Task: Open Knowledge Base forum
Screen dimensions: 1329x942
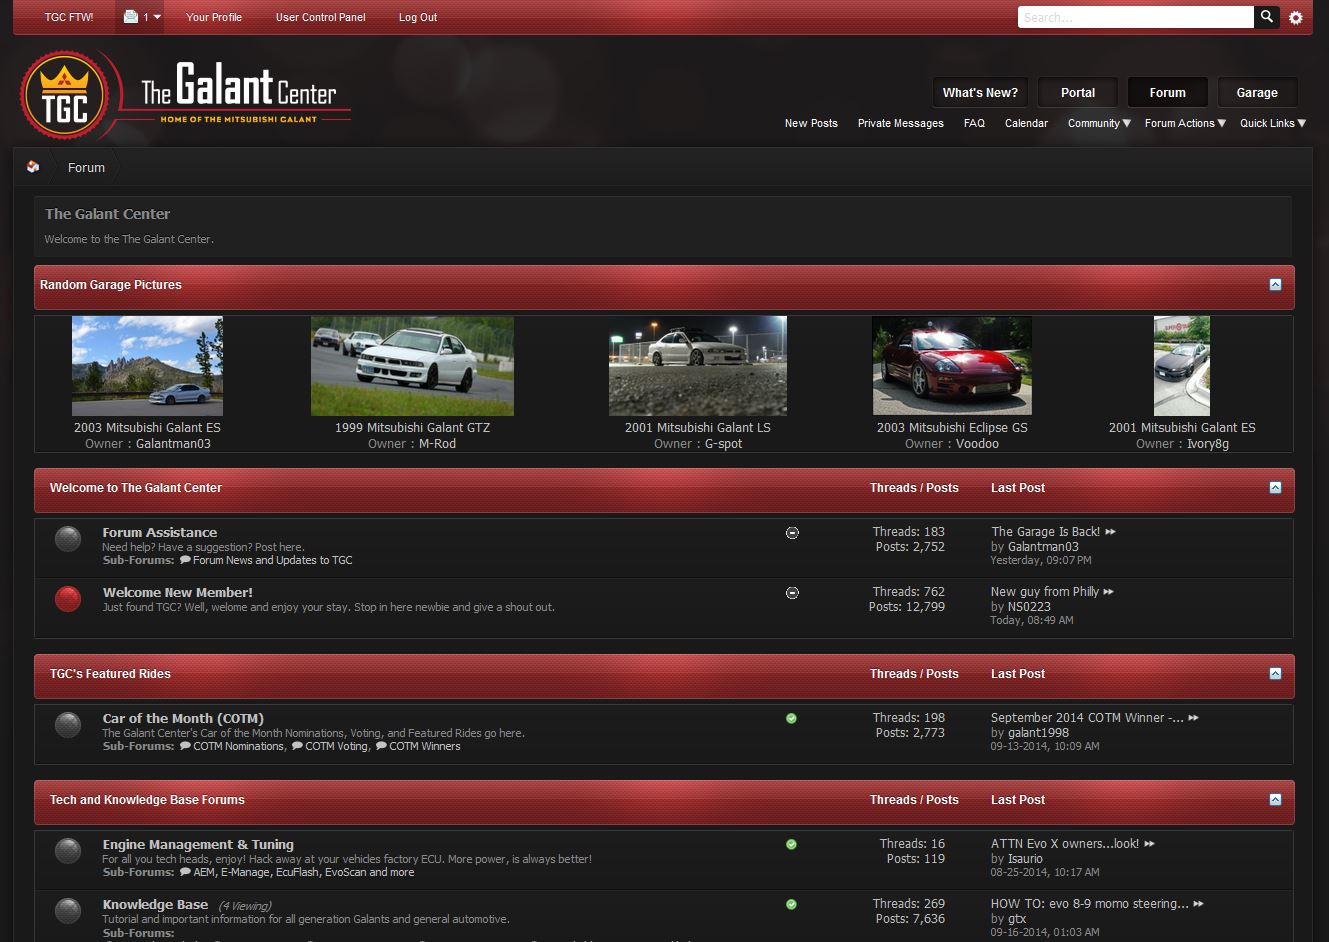Action: tap(155, 904)
